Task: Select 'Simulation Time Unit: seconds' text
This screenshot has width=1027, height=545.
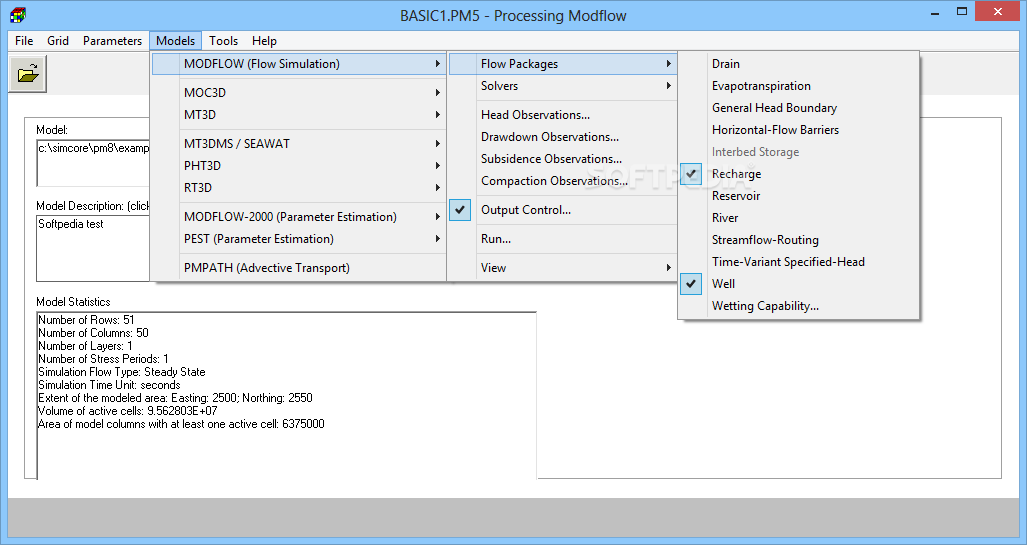Action: pos(109,385)
